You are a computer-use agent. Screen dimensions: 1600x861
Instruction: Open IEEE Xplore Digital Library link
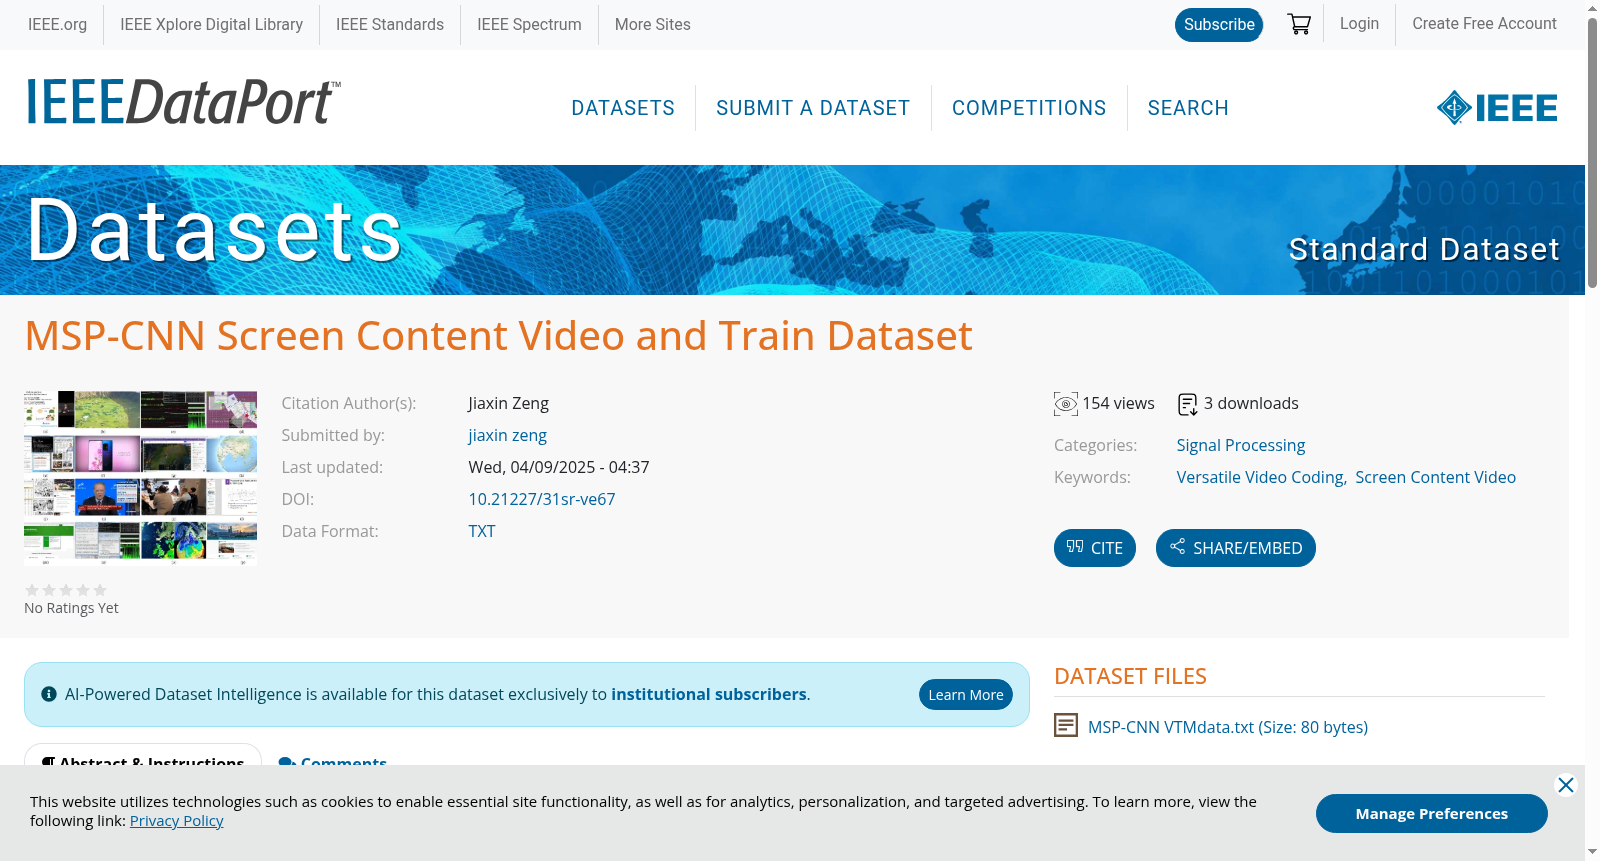211,25
